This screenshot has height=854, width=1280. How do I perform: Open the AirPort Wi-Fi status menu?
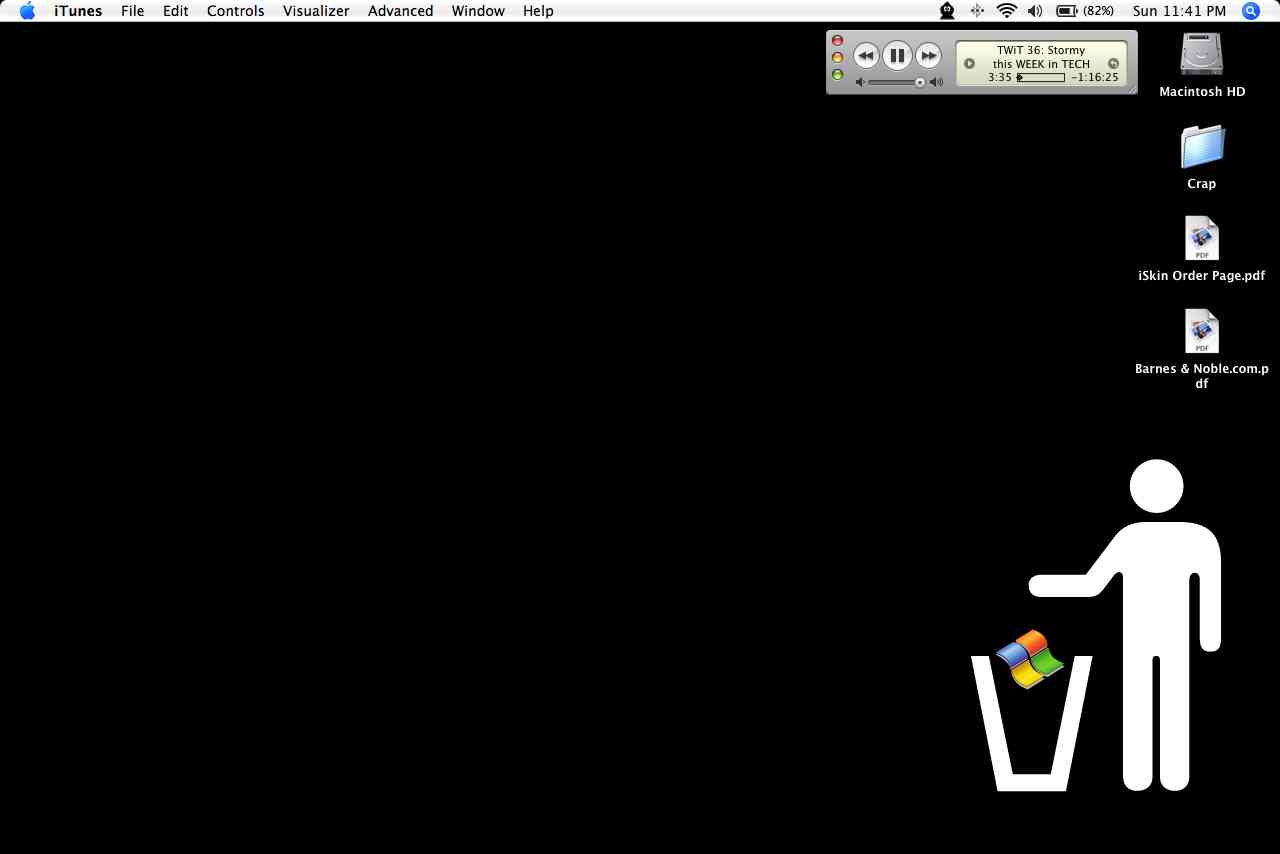click(1006, 11)
